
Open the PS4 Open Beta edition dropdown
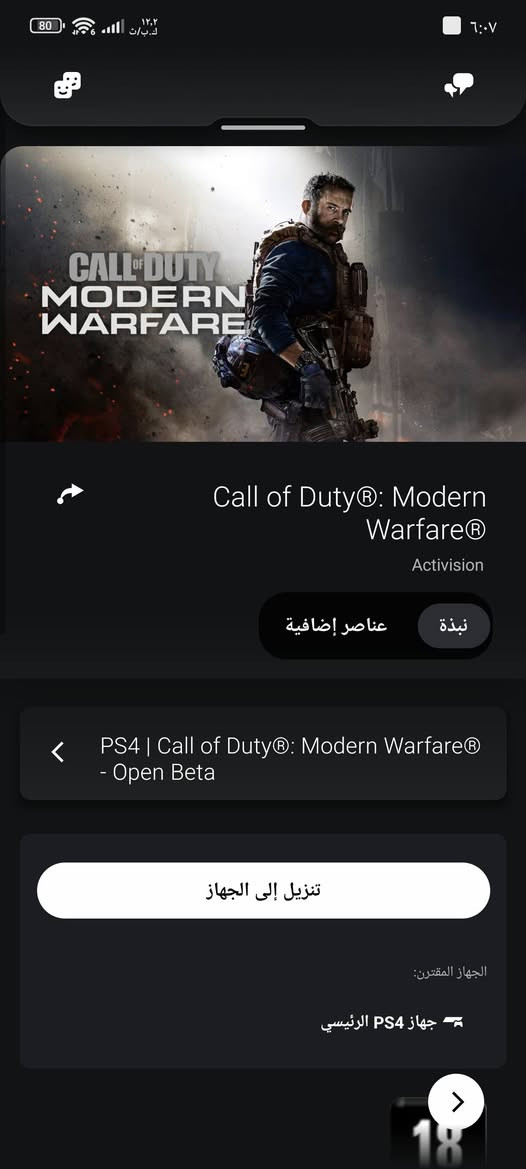click(x=263, y=753)
